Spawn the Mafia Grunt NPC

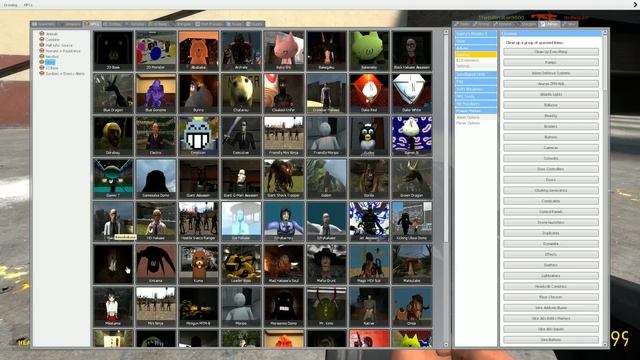click(x=327, y=264)
